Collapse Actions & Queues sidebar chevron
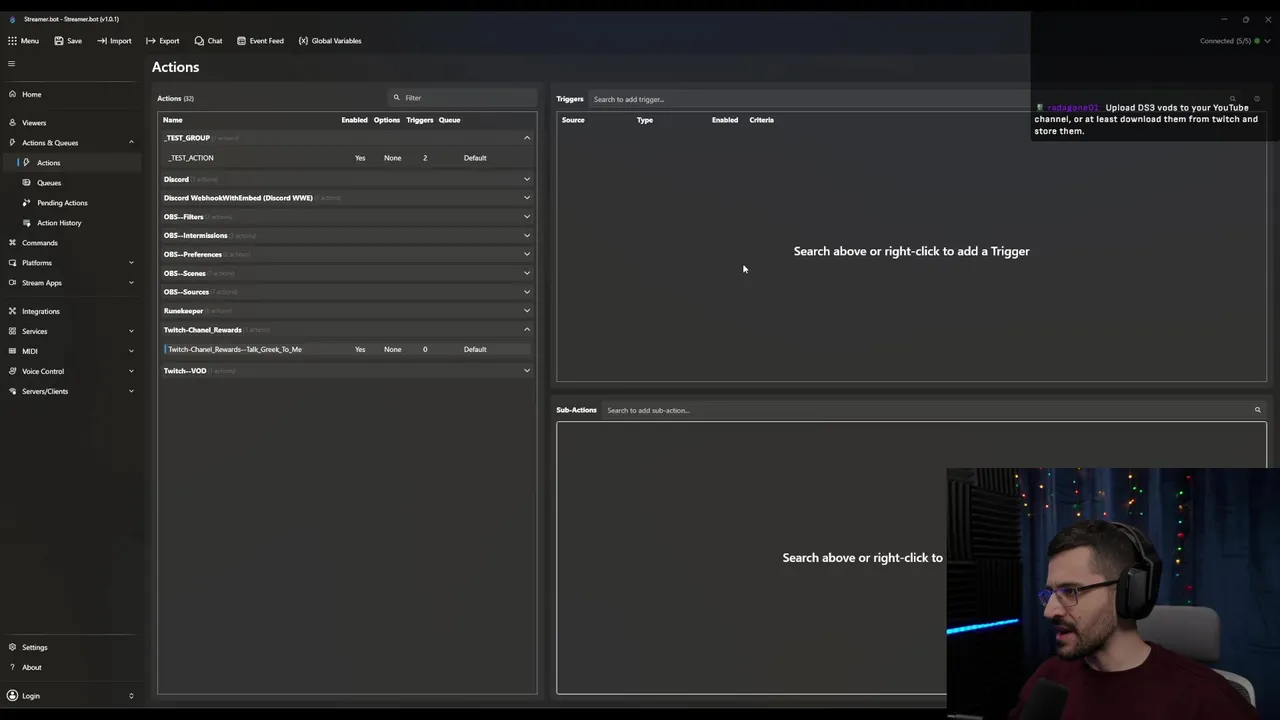The width and height of the screenshot is (1280, 720). (x=131, y=142)
